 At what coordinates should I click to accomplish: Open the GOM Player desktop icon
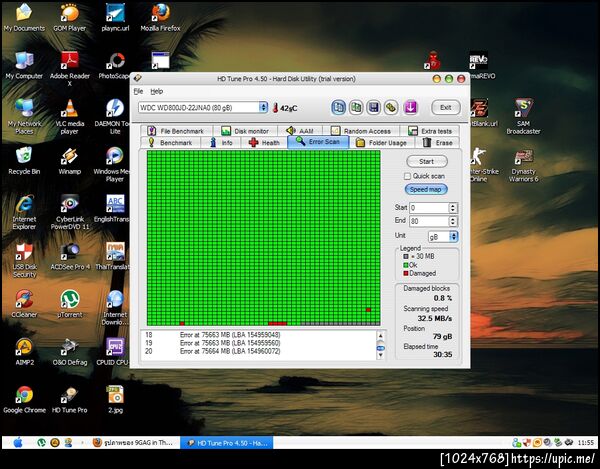(70, 17)
